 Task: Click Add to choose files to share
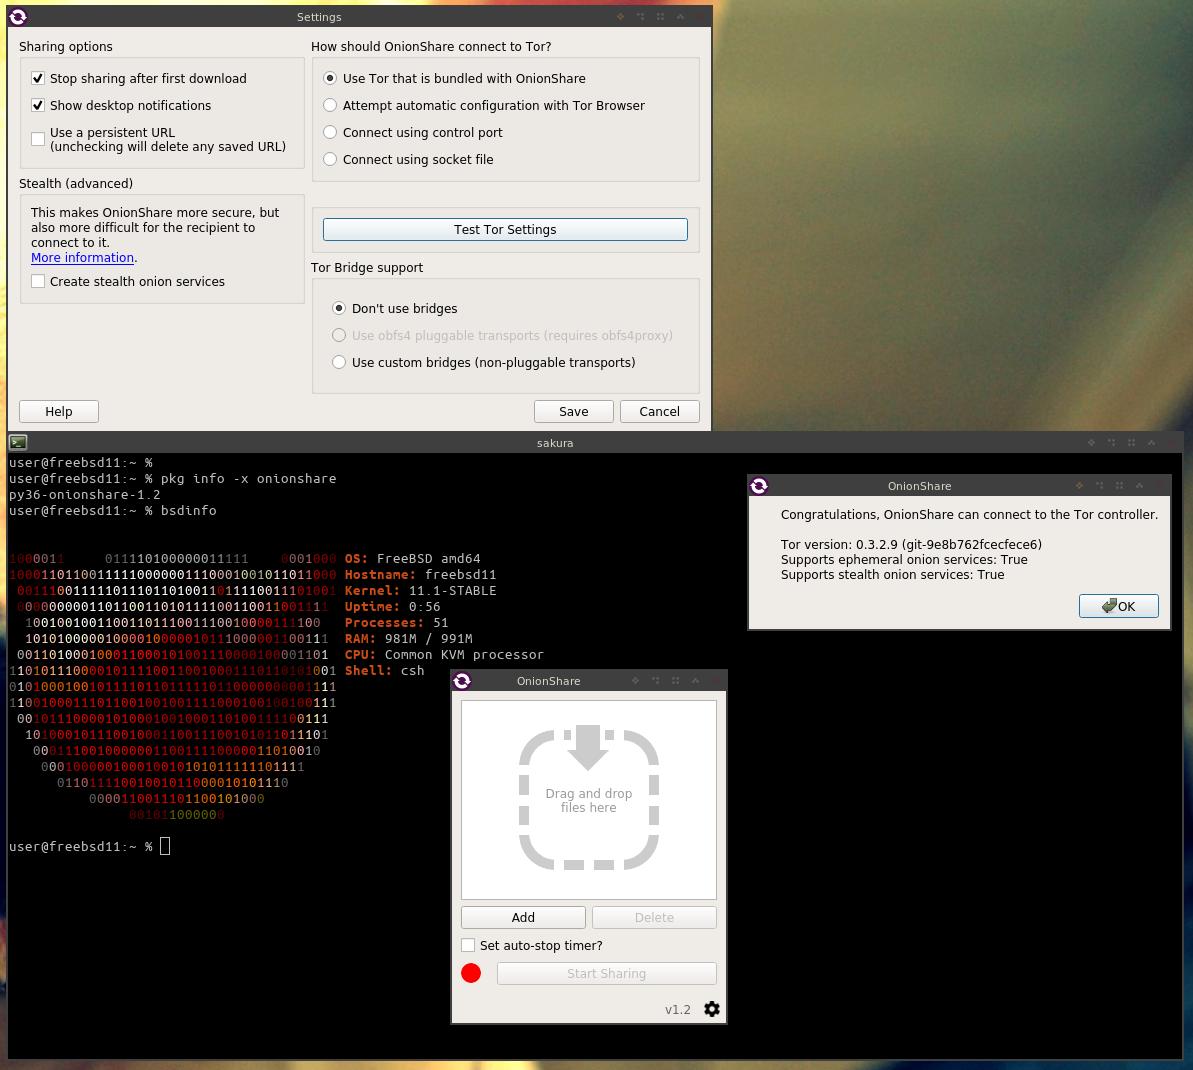point(523,917)
